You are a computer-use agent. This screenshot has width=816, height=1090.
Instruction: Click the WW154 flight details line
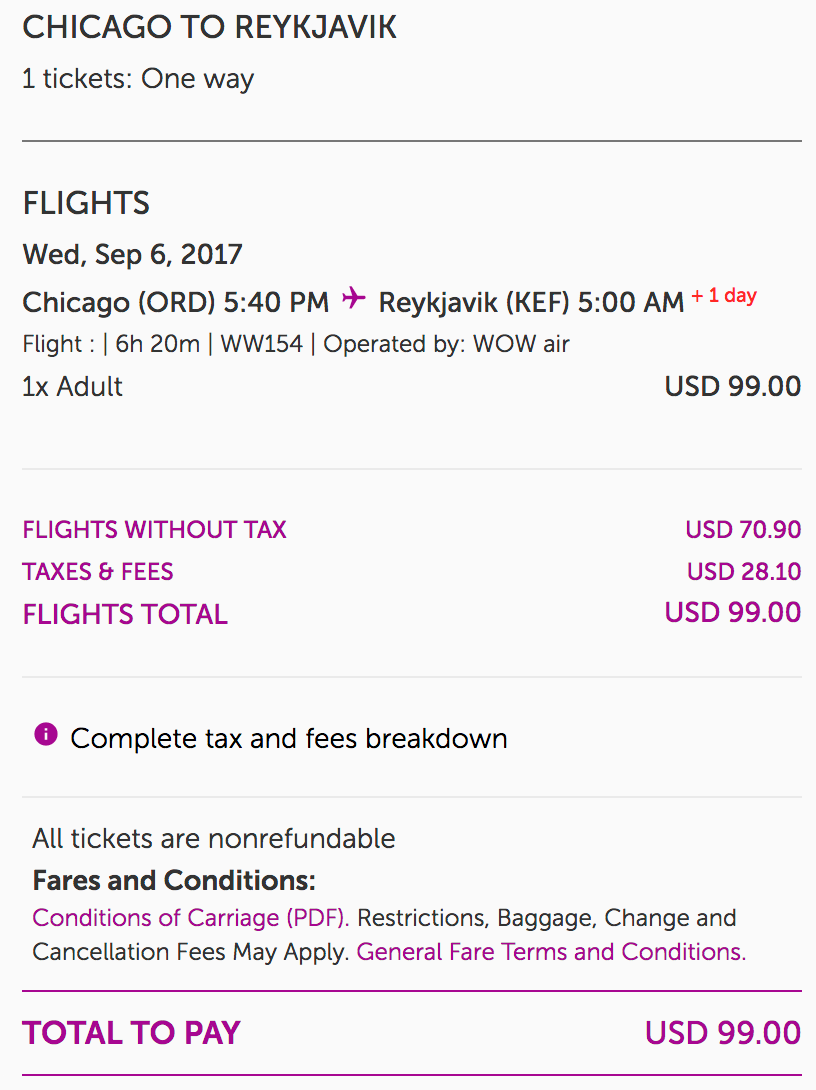[296, 344]
